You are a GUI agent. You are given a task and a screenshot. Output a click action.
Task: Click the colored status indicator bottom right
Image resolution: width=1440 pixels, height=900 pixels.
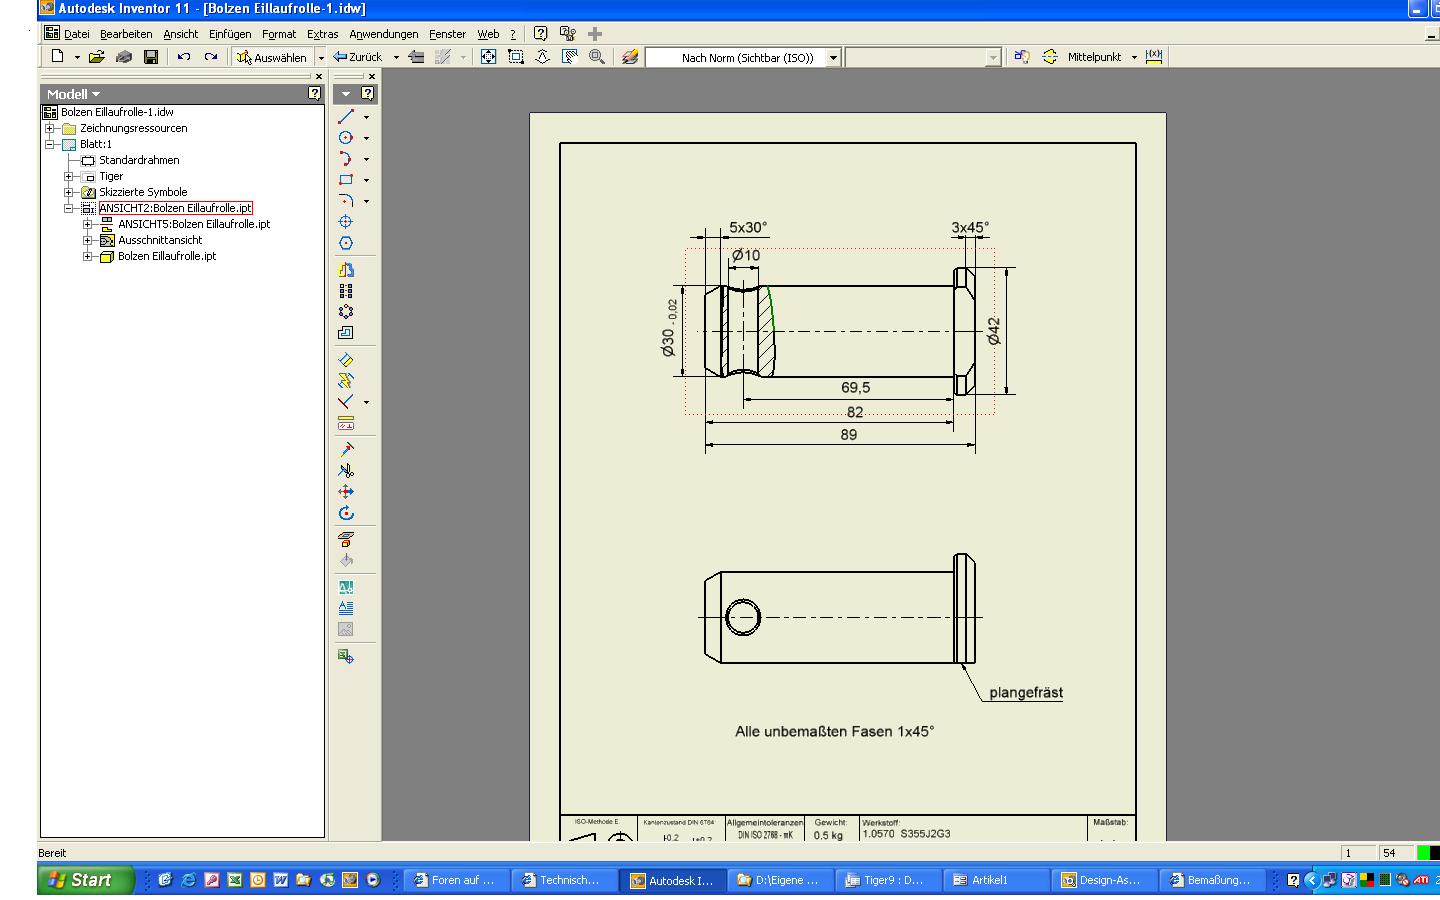click(1424, 852)
